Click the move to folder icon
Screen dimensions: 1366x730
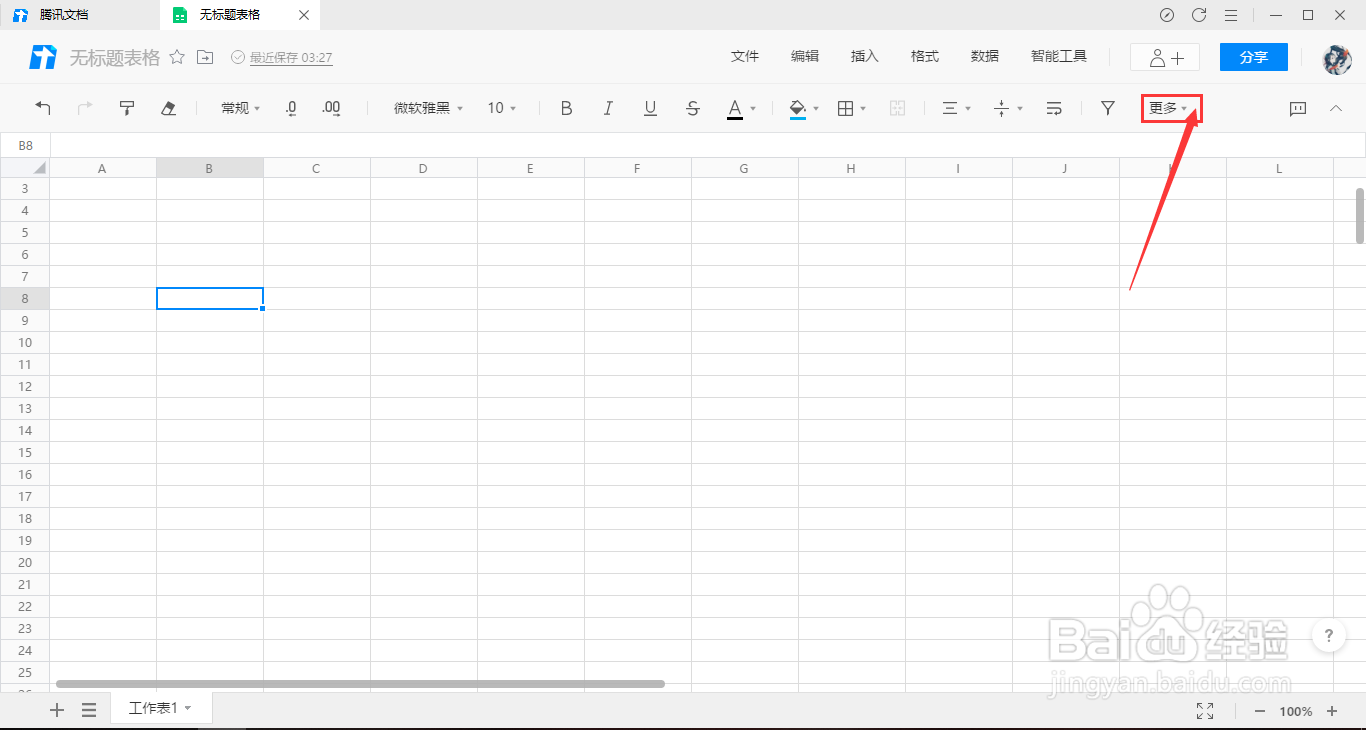(x=205, y=57)
